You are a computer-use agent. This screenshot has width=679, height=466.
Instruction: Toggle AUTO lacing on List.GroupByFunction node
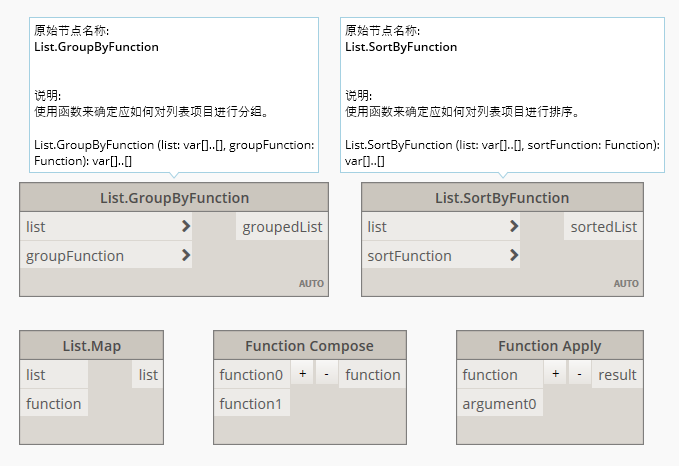(x=311, y=284)
